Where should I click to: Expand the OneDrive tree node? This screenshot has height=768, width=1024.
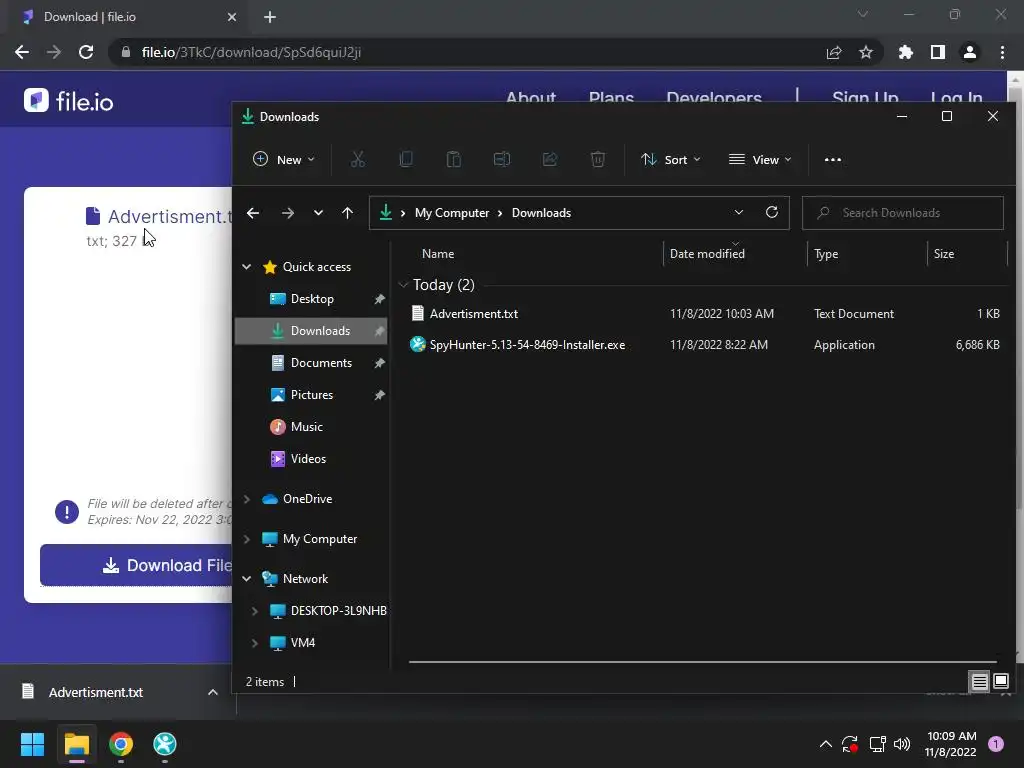pos(247,499)
